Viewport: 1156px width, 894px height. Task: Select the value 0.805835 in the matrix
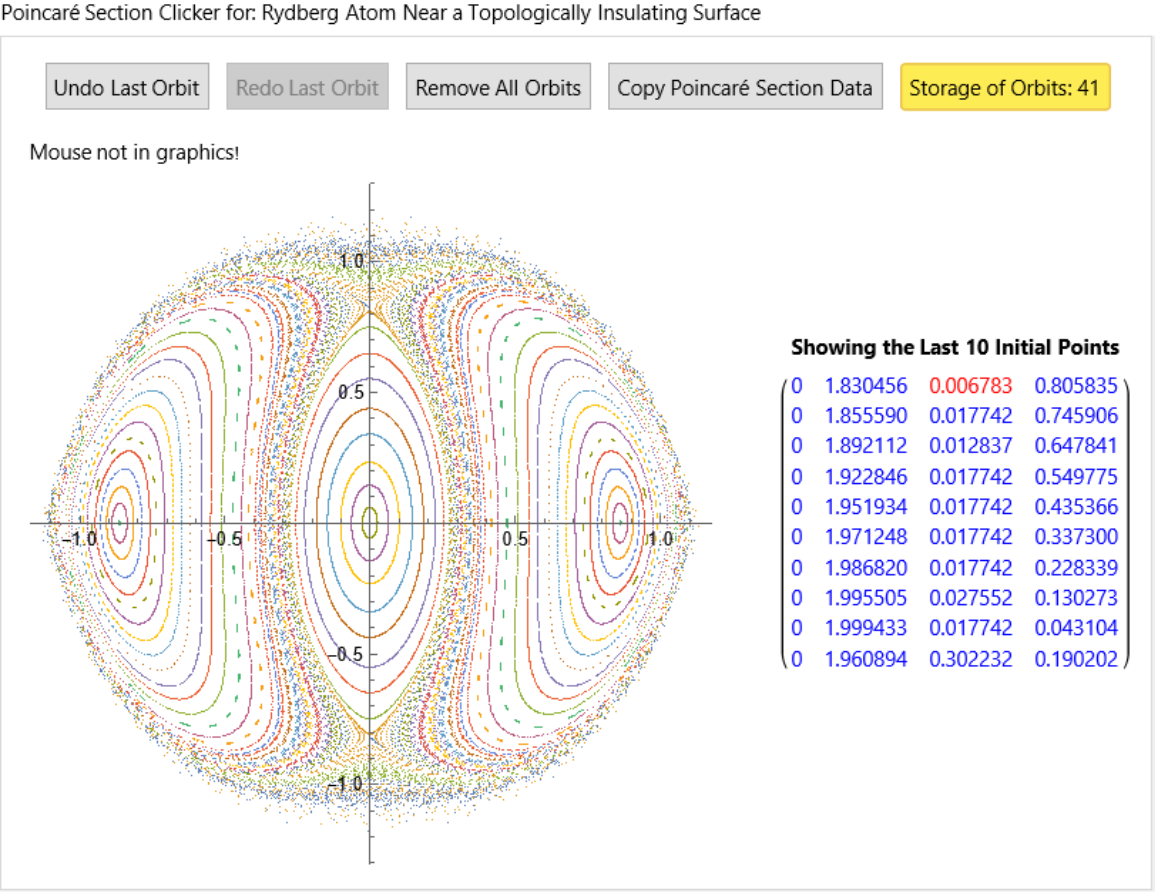(x=1075, y=385)
